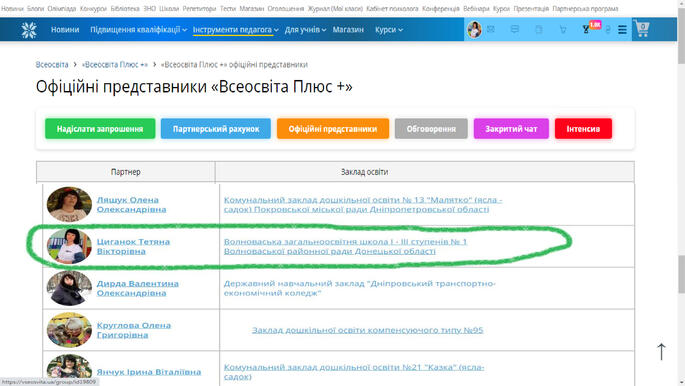Click the back-to-top arrow
The width and height of the screenshot is (685, 386).
pyautogui.click(x=661, y=352)
